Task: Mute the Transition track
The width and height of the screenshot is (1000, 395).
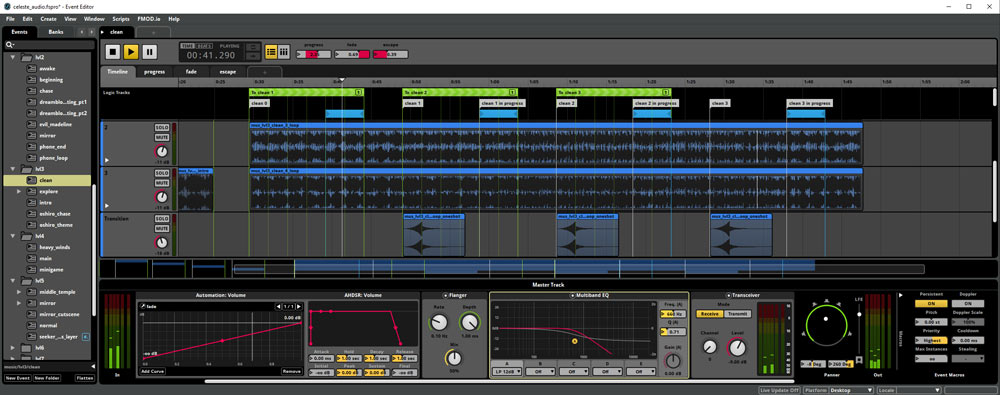Action: click(161, 228)
